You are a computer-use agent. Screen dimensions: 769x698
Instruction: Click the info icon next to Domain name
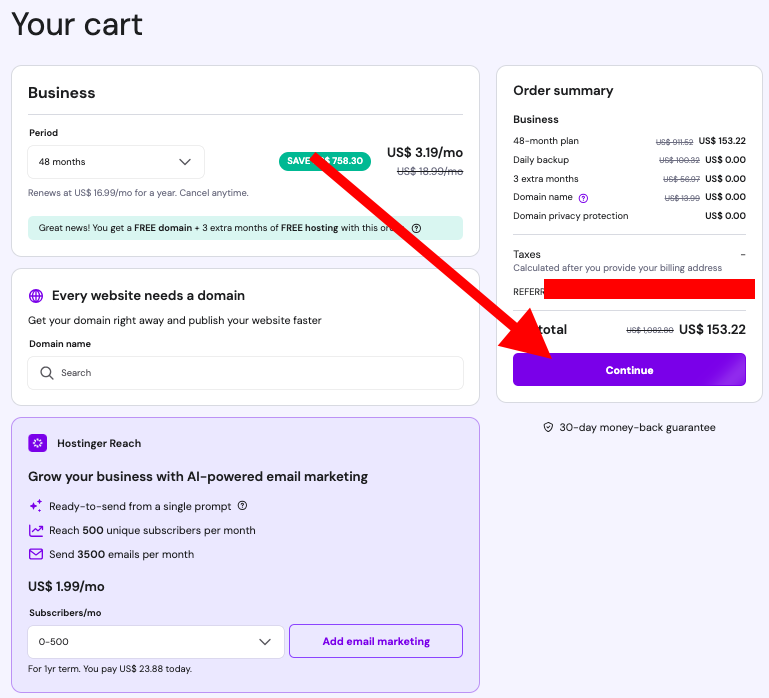coord(583,198)
